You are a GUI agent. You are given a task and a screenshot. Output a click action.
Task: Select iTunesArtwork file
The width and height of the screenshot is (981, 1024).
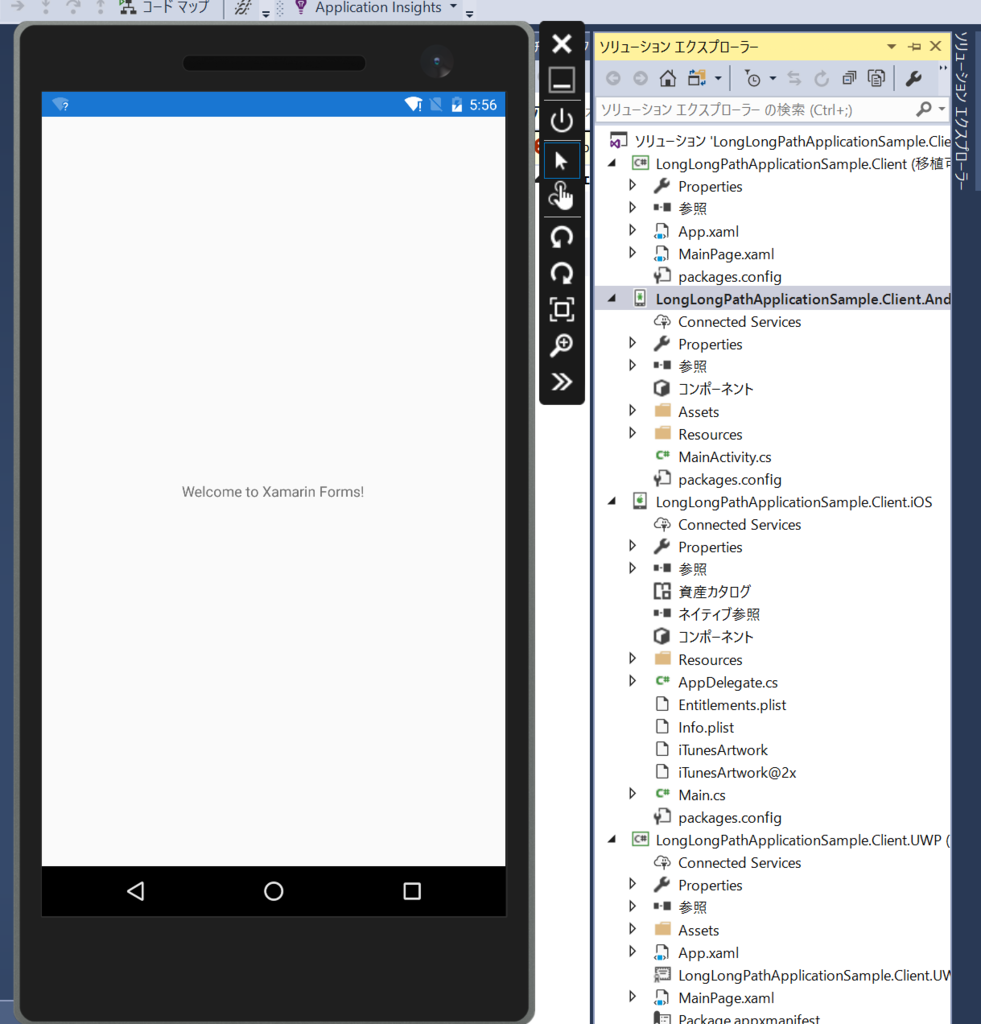(x=722, y=750)
